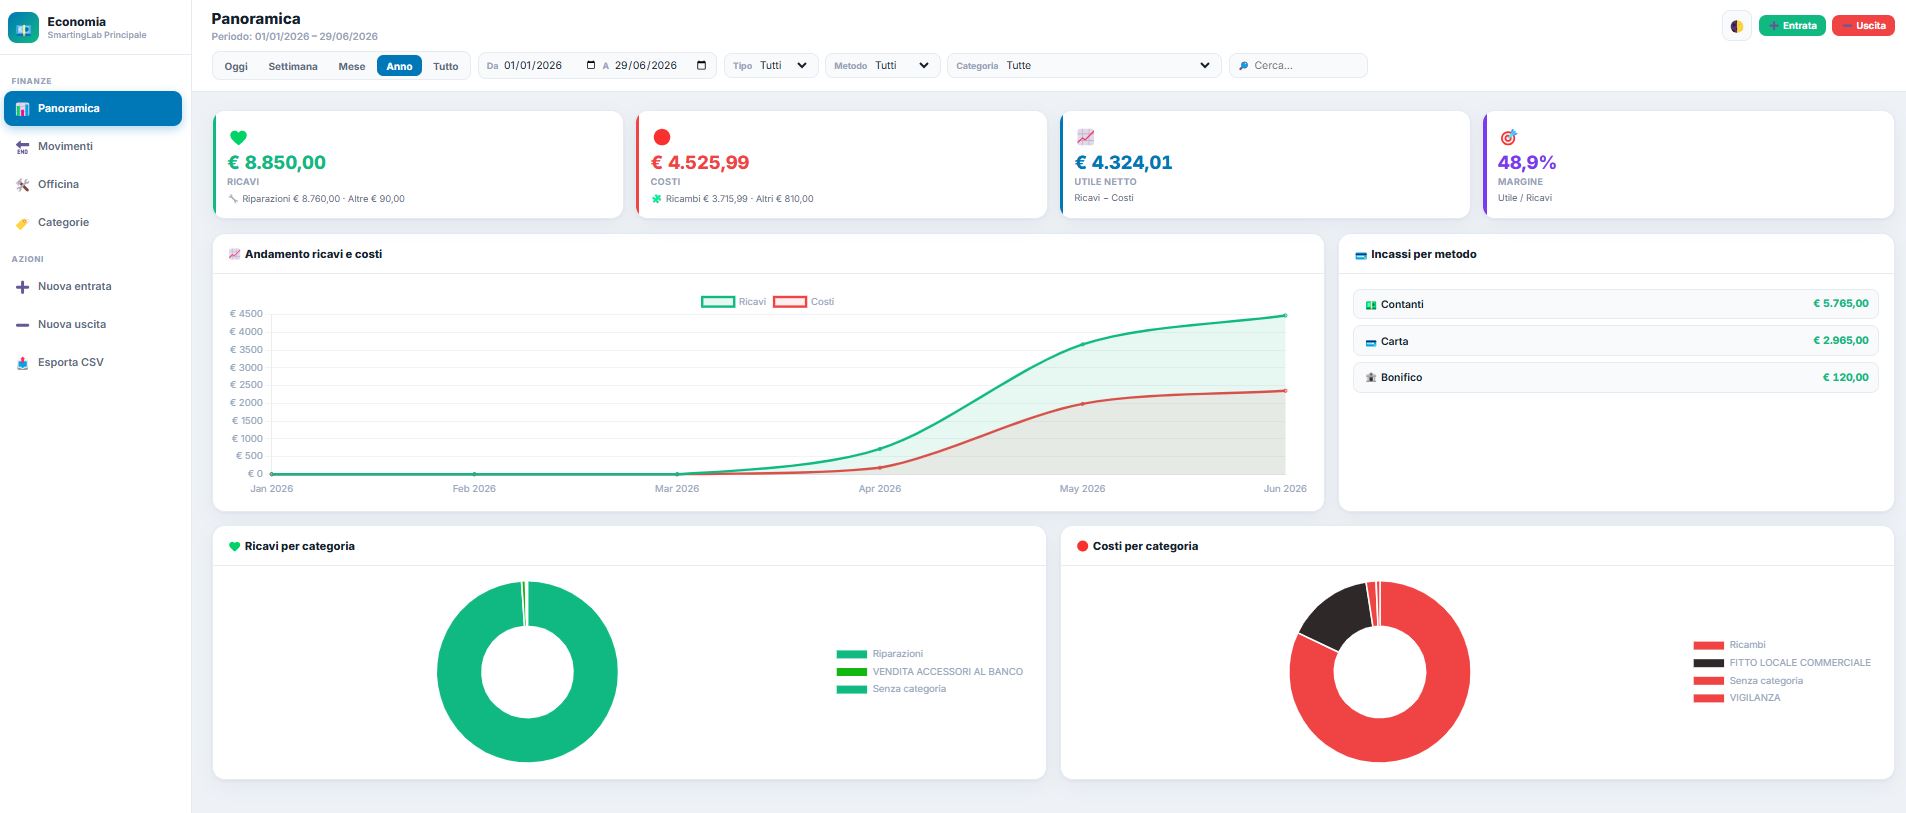This screenshot has height=813, width=1906.
Task: Open the calendar picker for the A date
Action: (701, 66)
